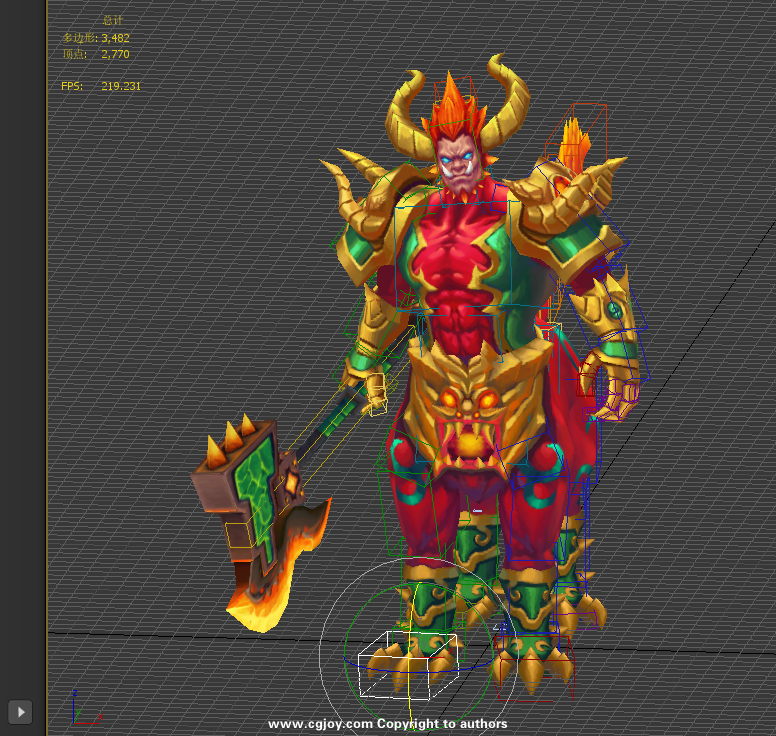Click the 总计 statistics header text
Image resolution: width=776 pixels, height=736 pixels.
113,20
